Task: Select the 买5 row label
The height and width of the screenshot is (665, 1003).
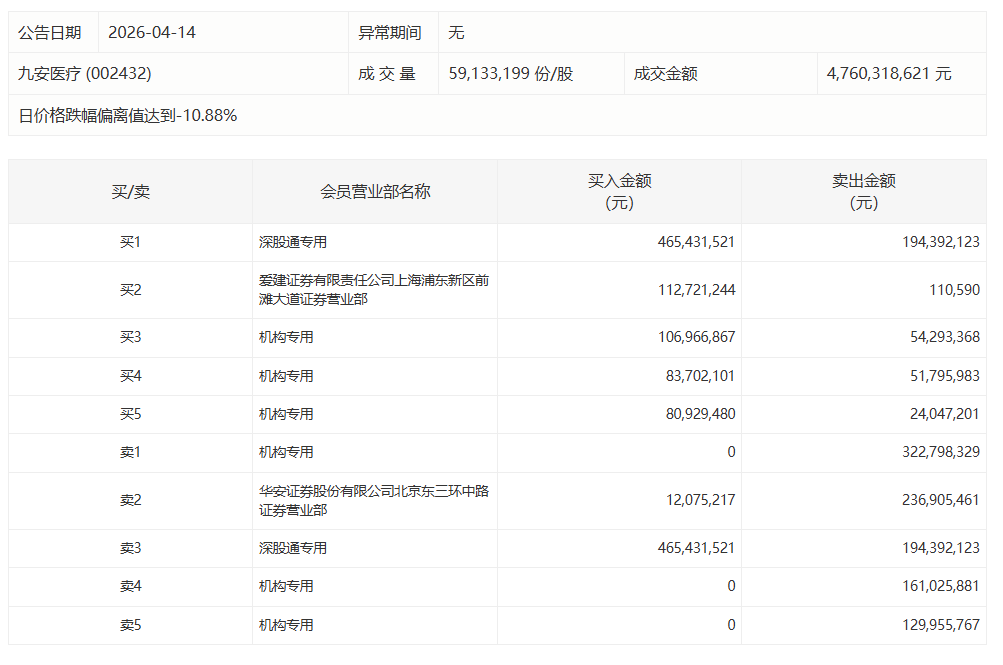Action: [130, 414]
